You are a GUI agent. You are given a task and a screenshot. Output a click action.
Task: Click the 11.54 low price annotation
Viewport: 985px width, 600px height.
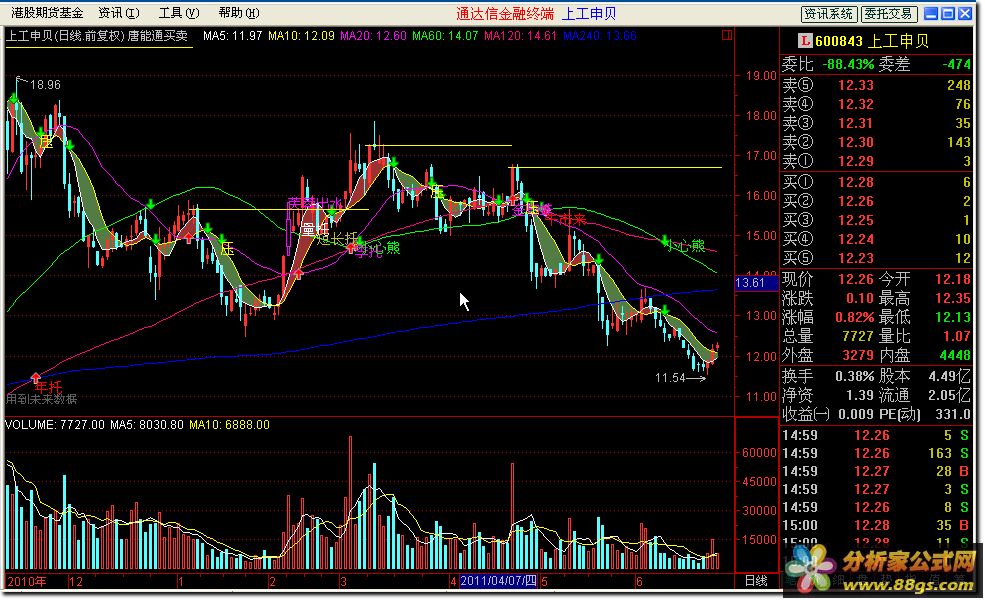click(670, 378)
